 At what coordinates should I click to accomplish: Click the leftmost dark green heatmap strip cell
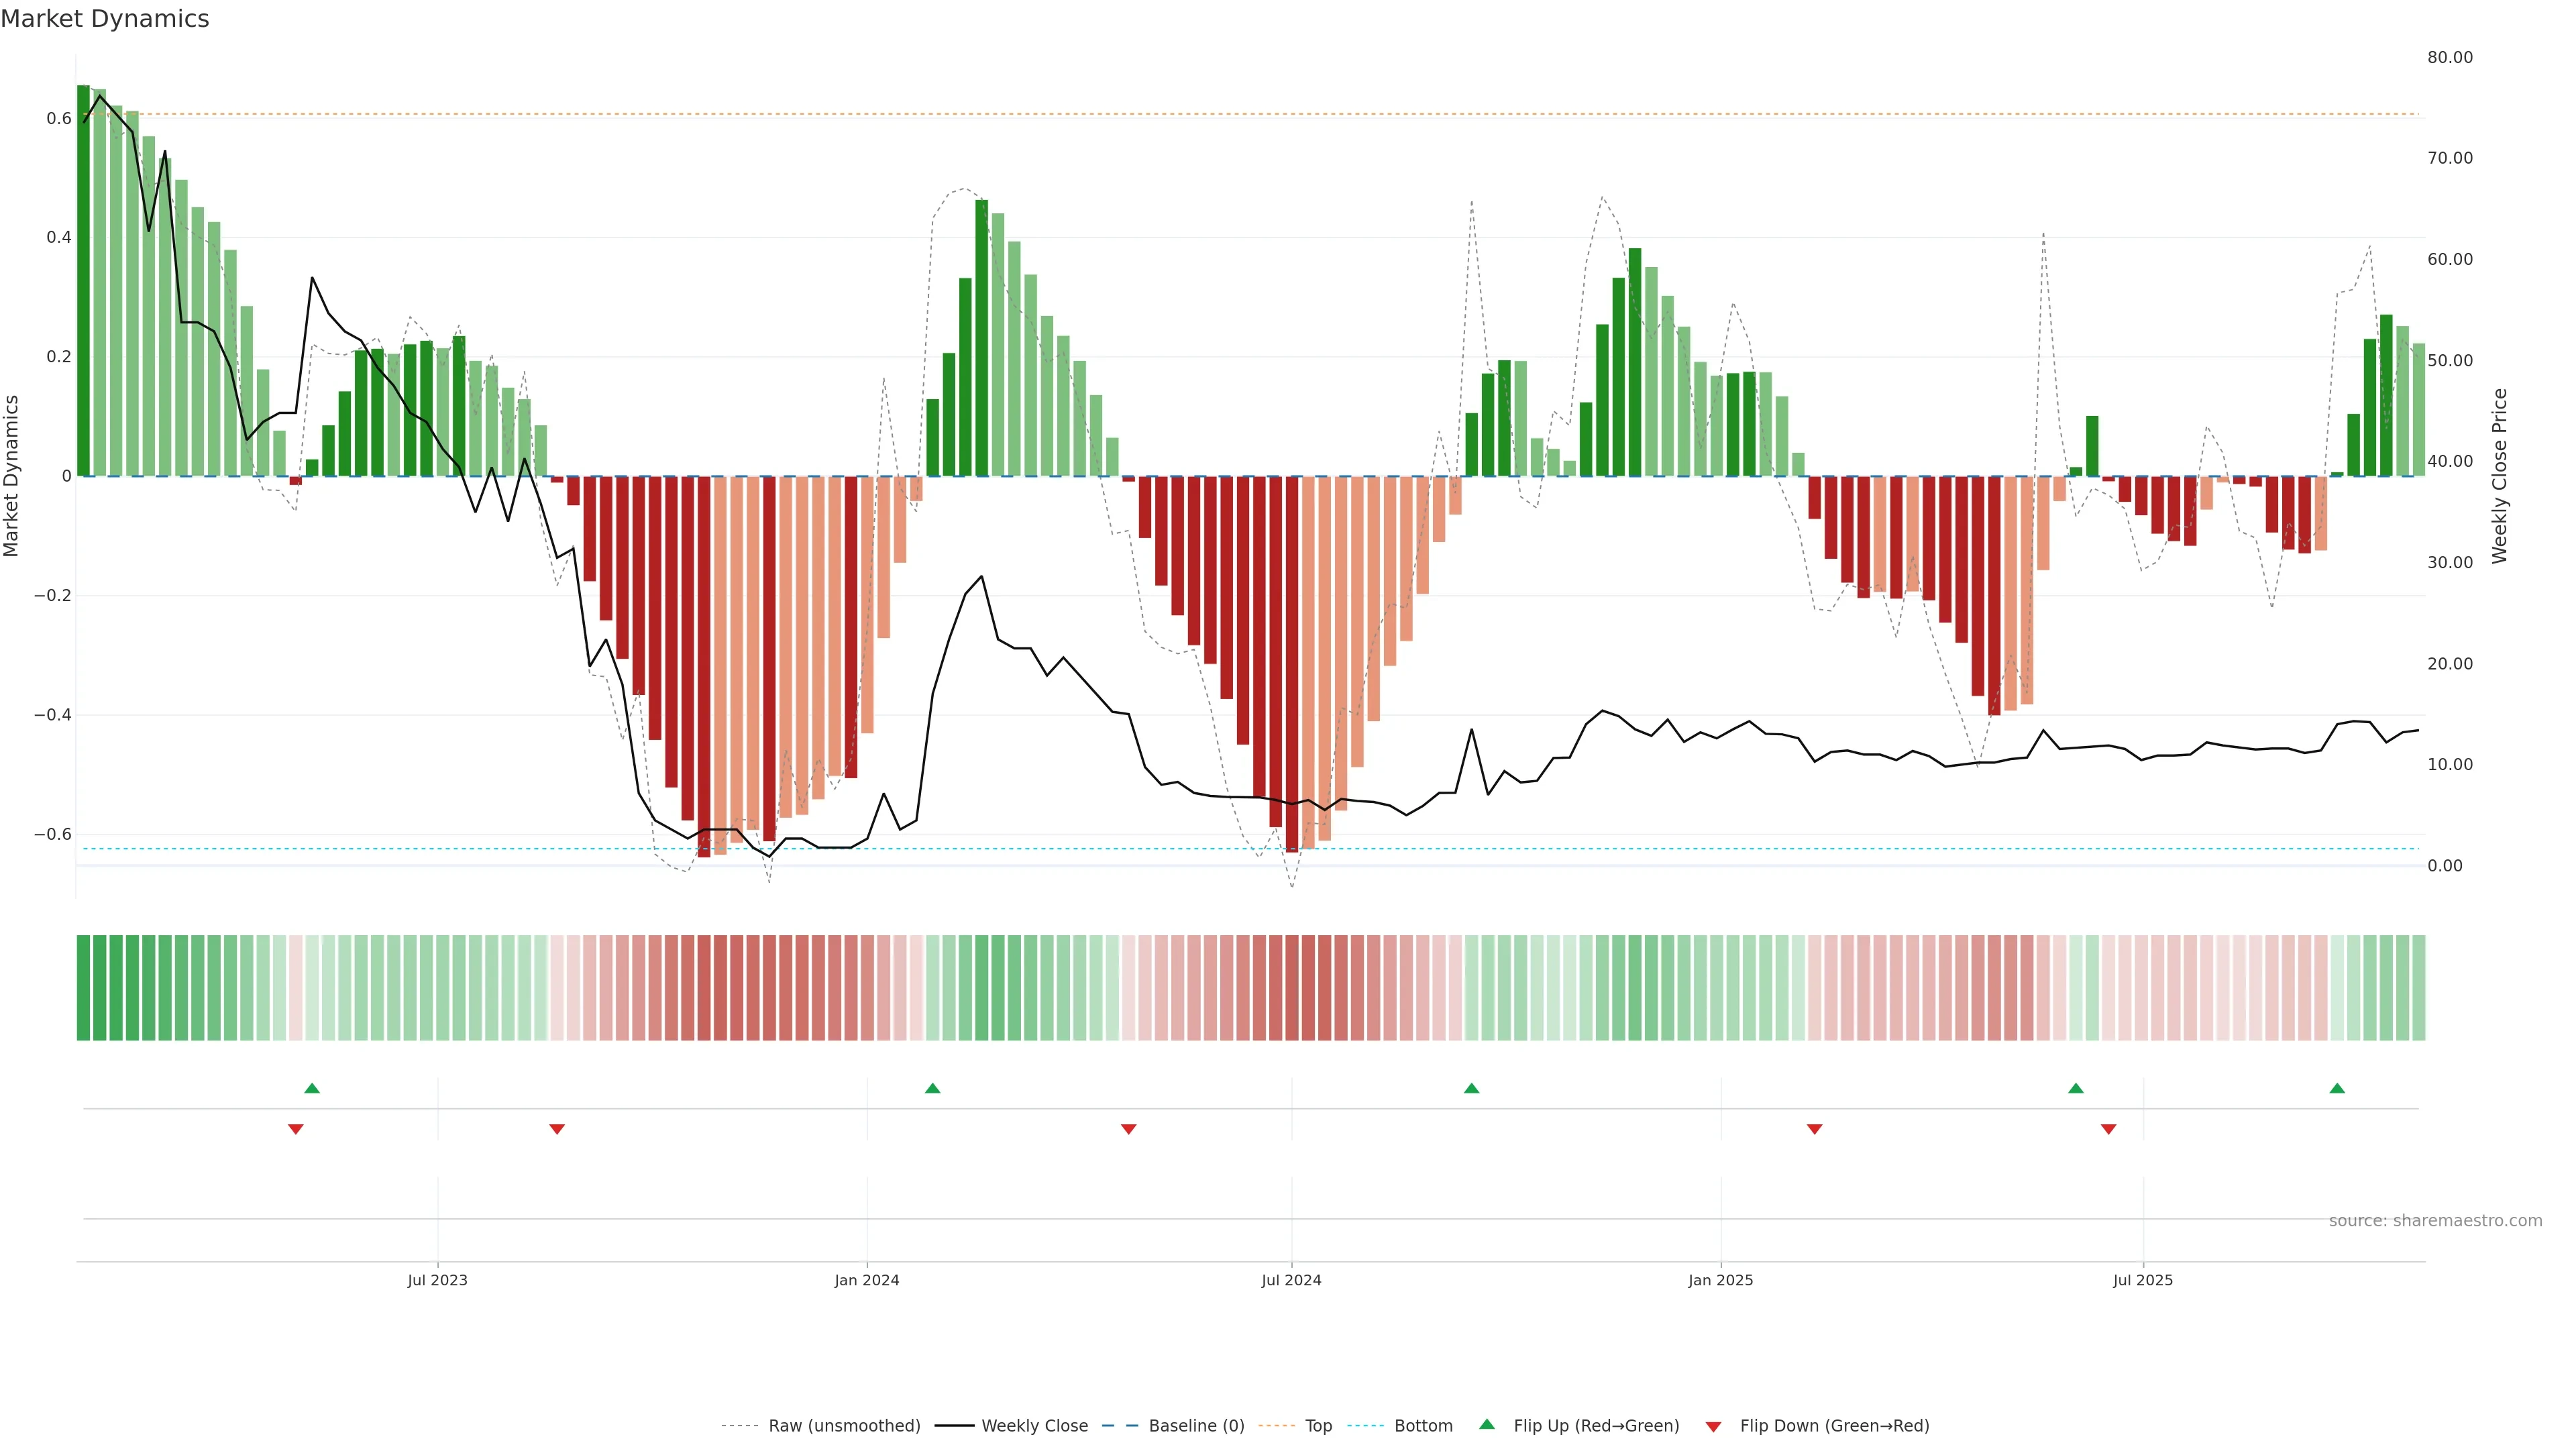point(83,988)
